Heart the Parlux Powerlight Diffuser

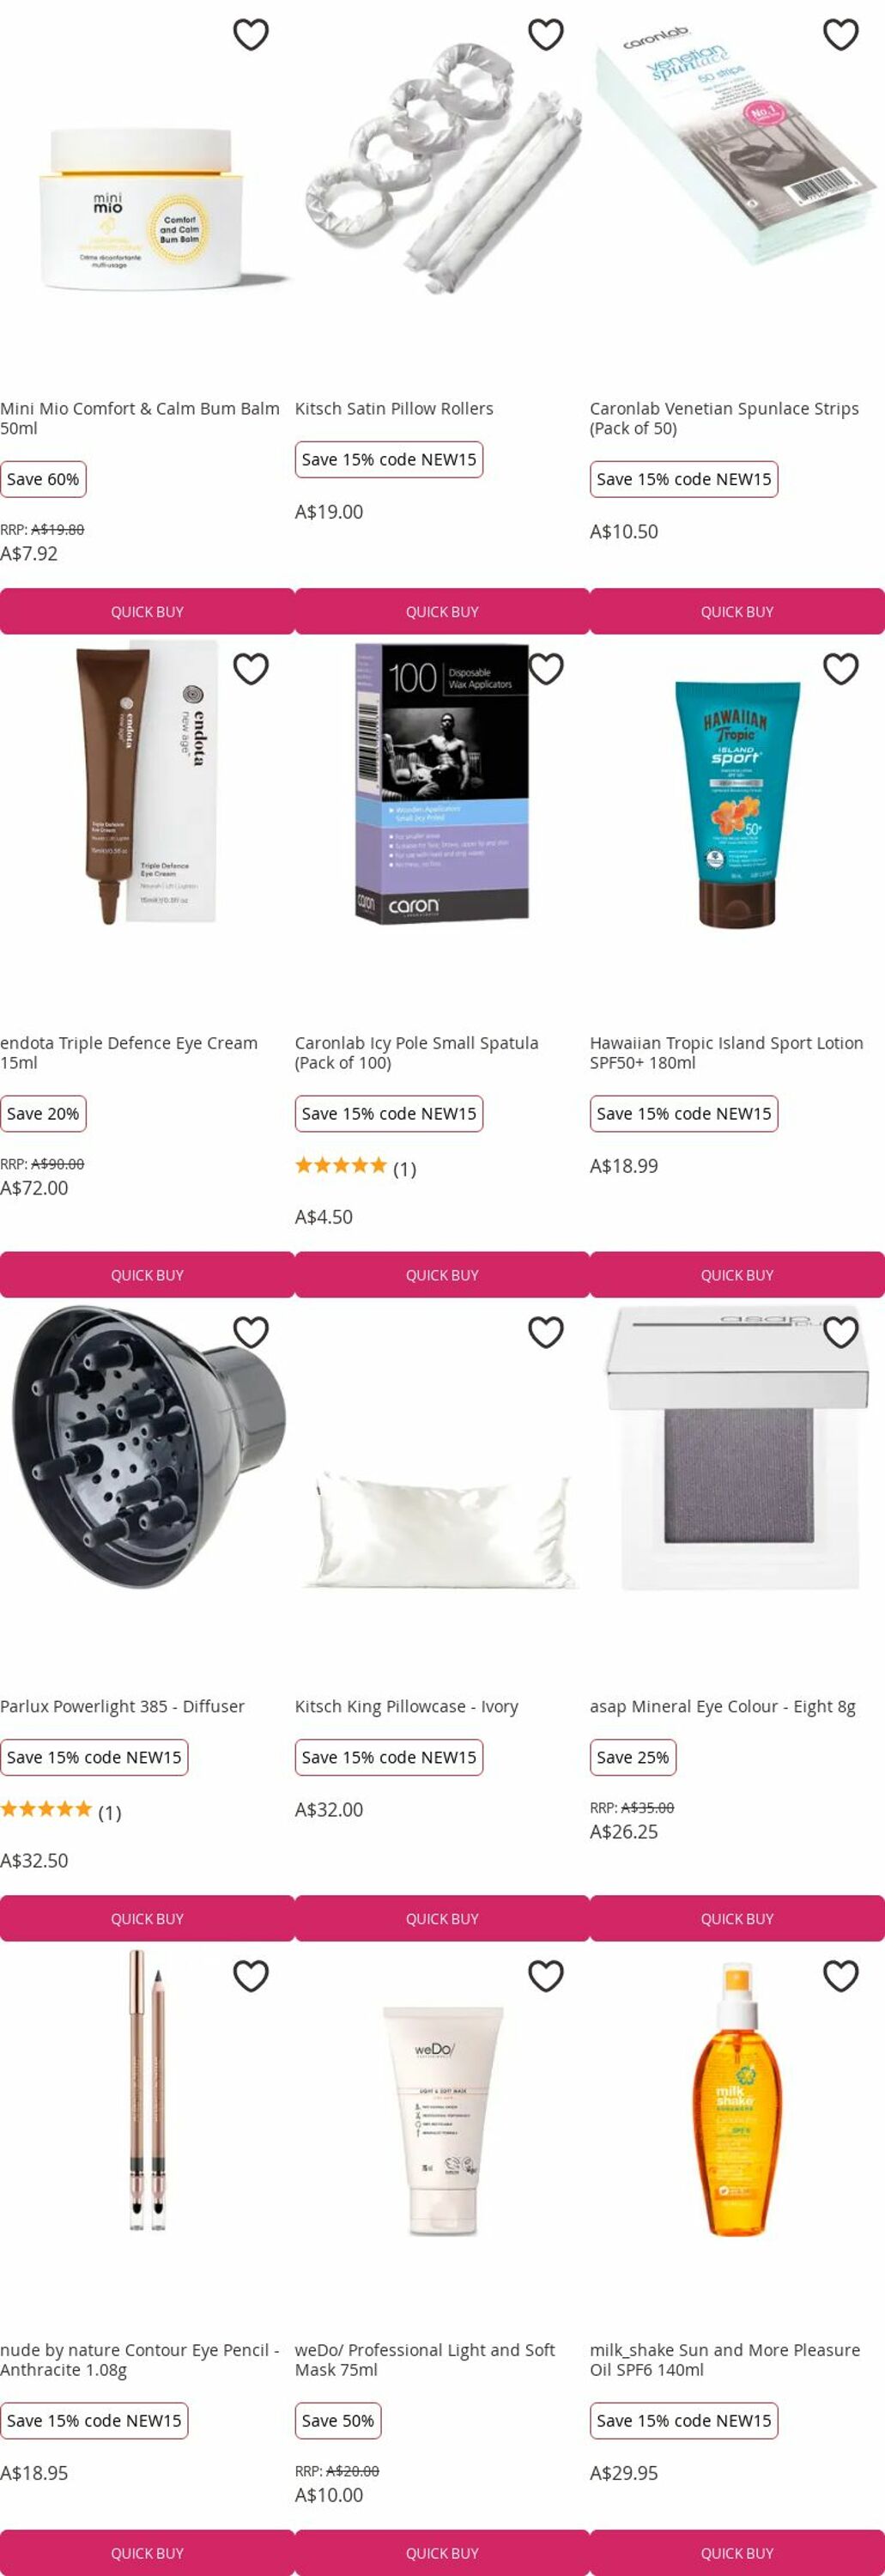click(x=251, y=1332)
